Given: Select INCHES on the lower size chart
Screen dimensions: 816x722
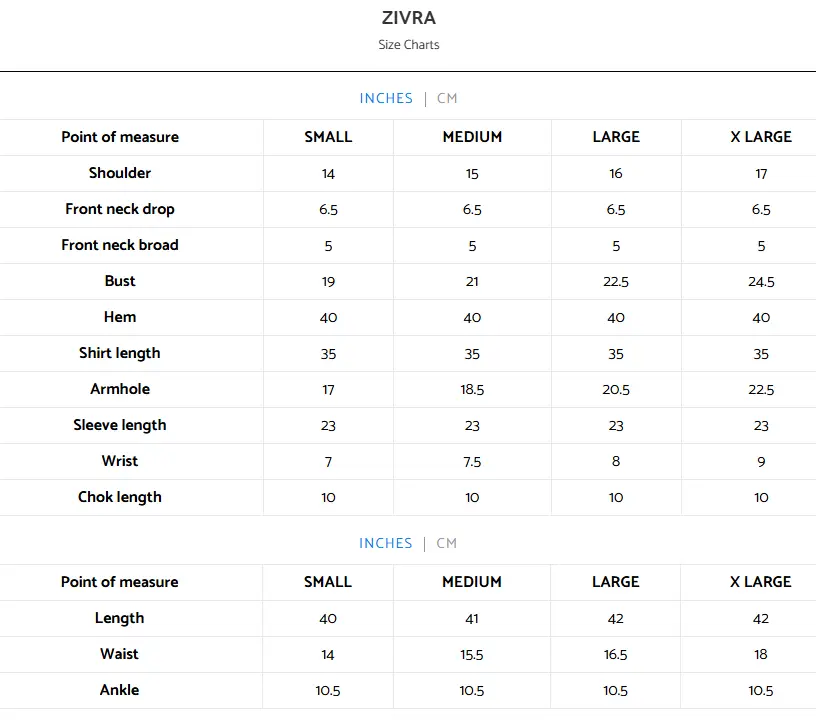Looking at the screenshot, I should (386, 543).
